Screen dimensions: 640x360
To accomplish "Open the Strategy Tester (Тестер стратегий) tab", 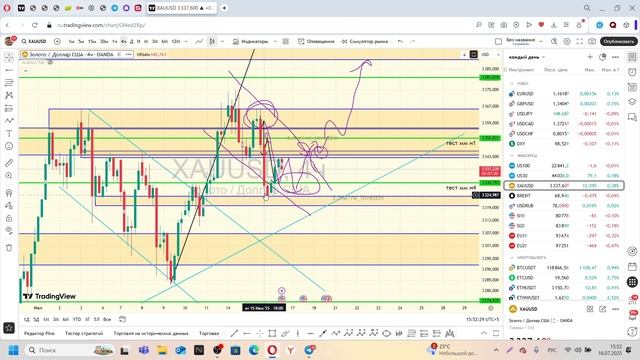I will (x=84, y=333).
